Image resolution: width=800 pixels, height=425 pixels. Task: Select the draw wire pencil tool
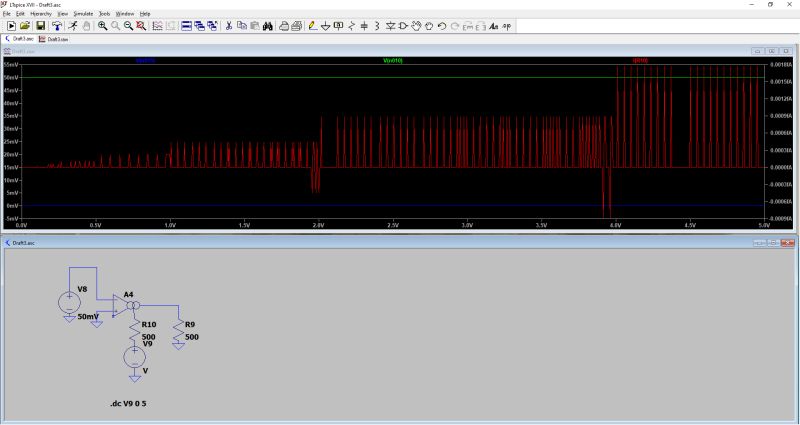[x=313, y=26]
